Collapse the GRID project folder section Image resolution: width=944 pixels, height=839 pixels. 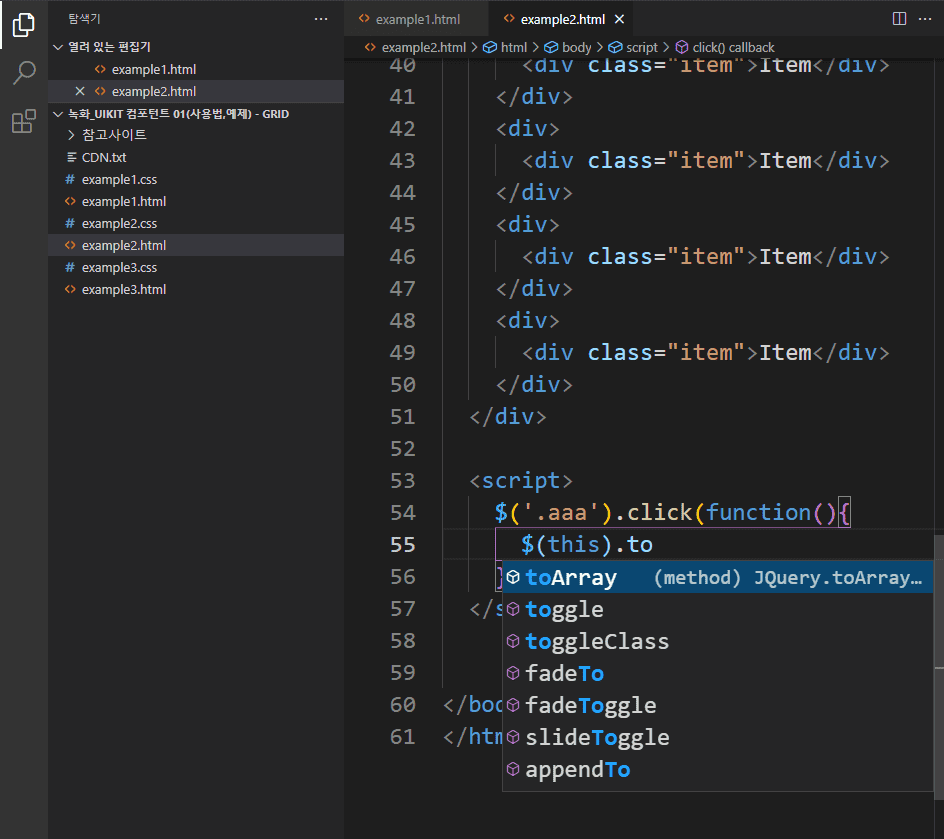58,114
